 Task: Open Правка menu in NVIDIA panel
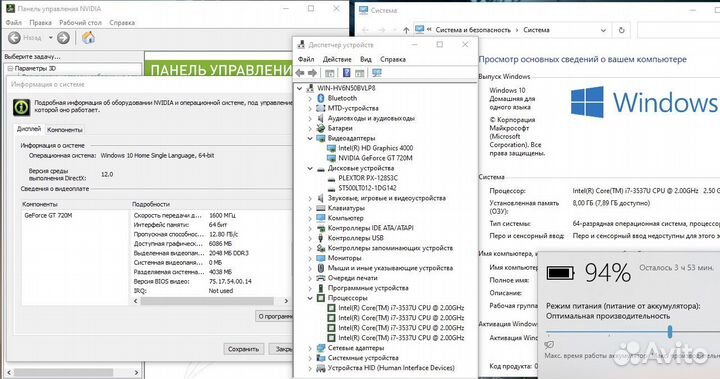[x=40, y=23]
